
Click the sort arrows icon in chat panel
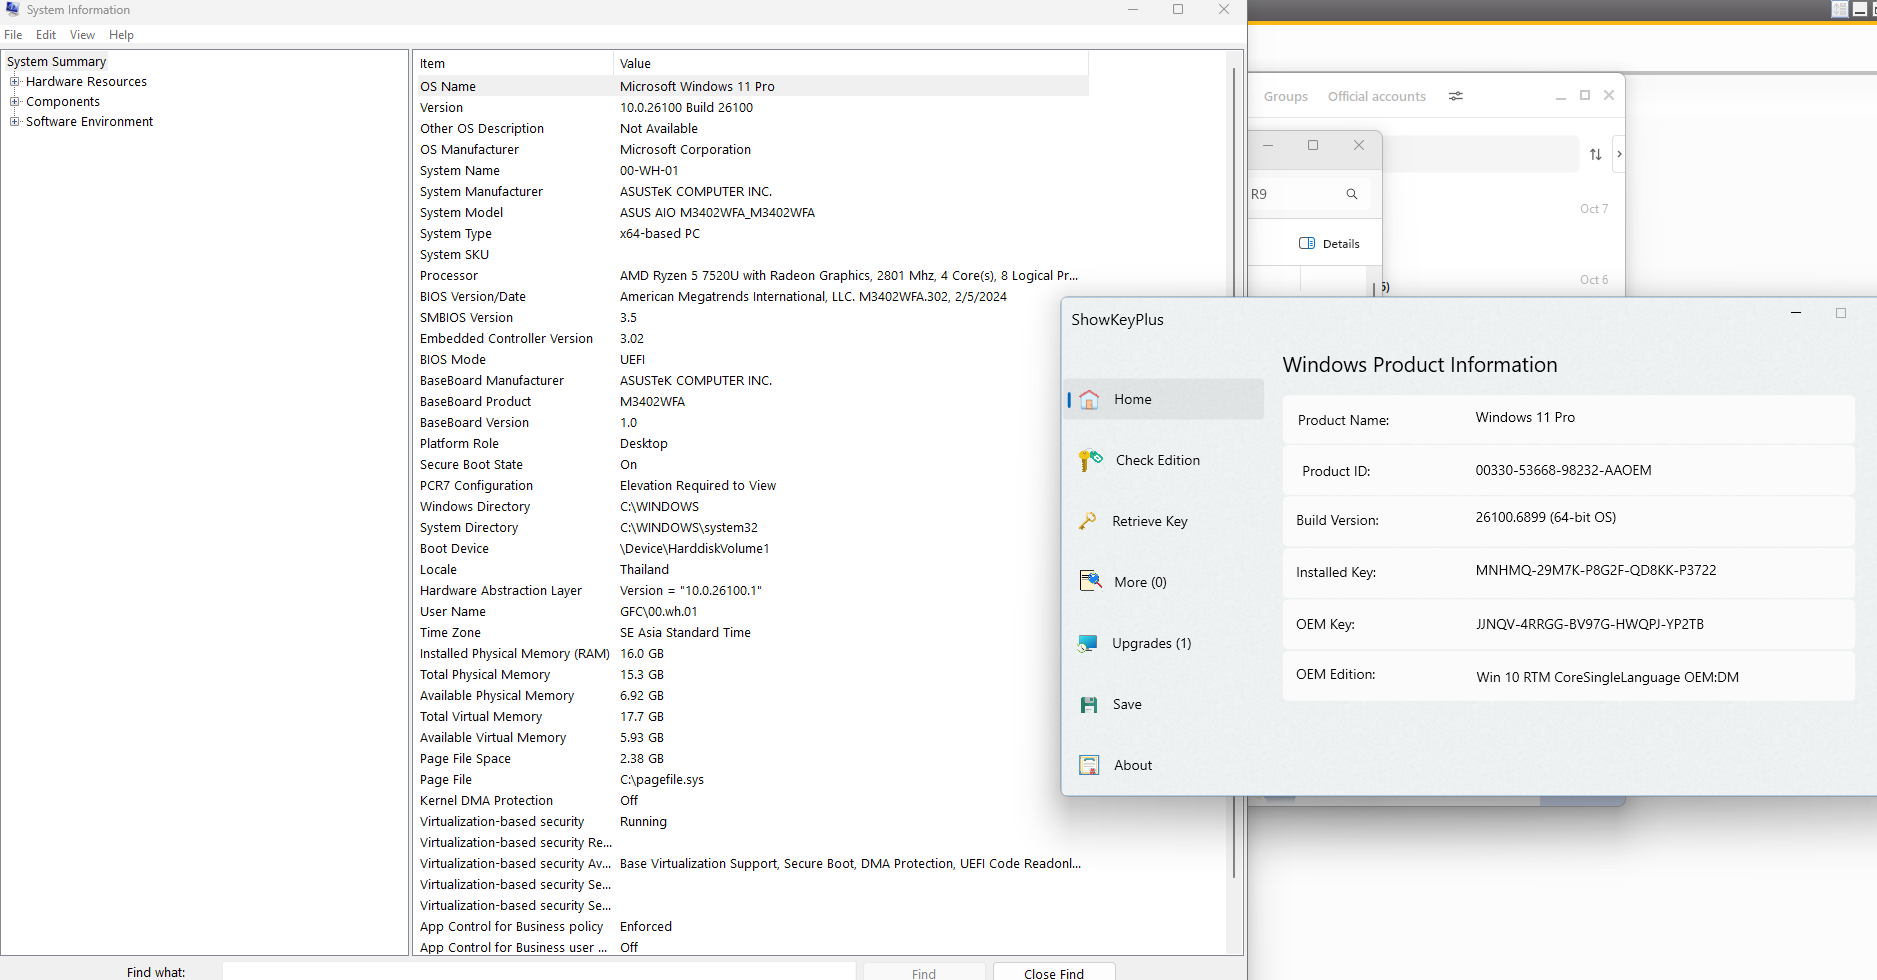(1596, 154)
